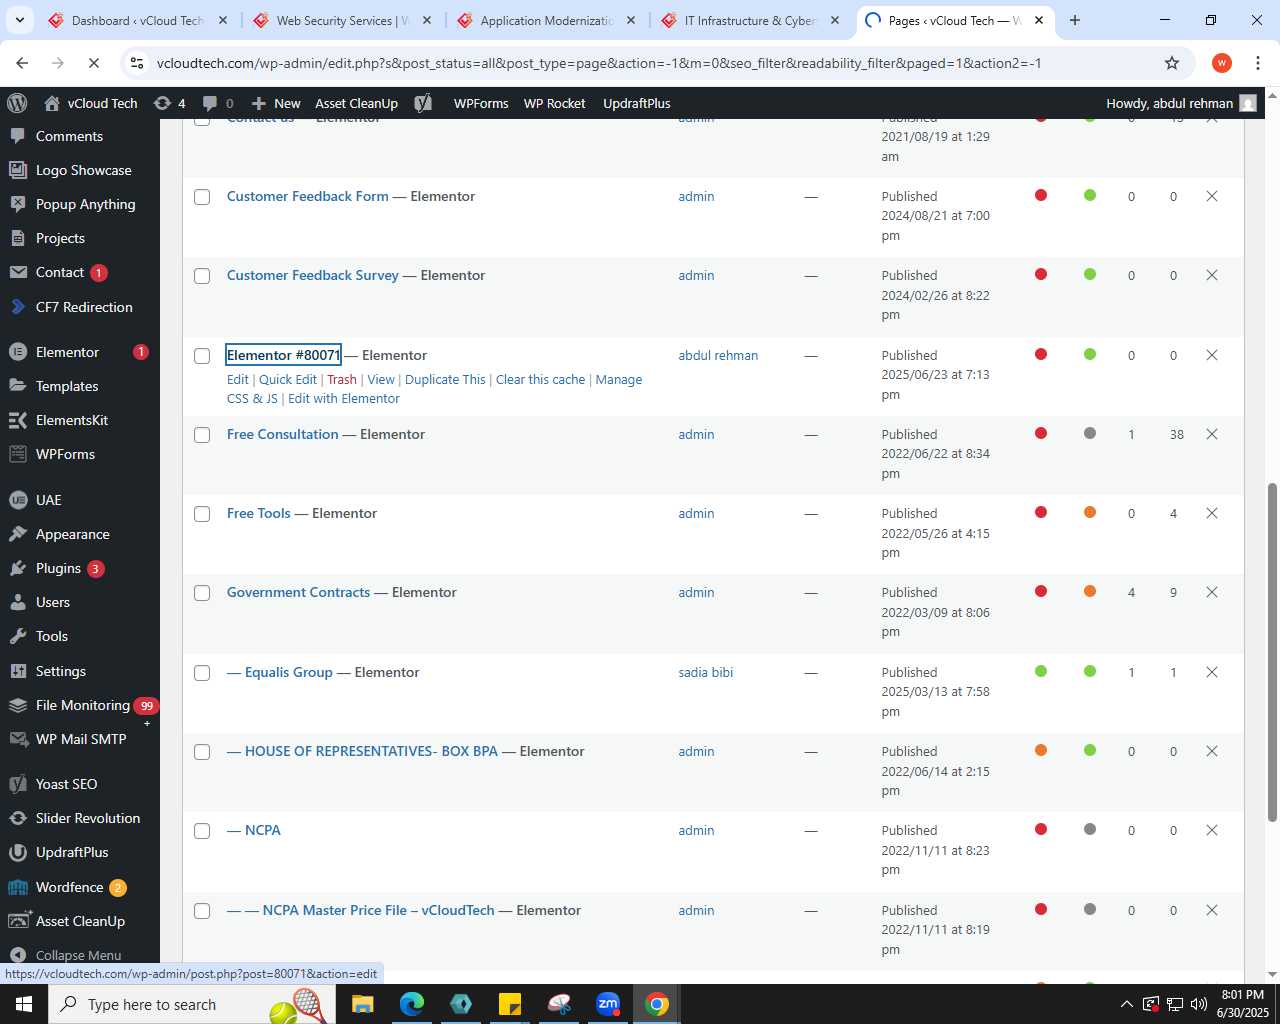Click the File Monitoring sidebar icon
The height and width of the screenshot is (1024, 1280).
[18, 705]
